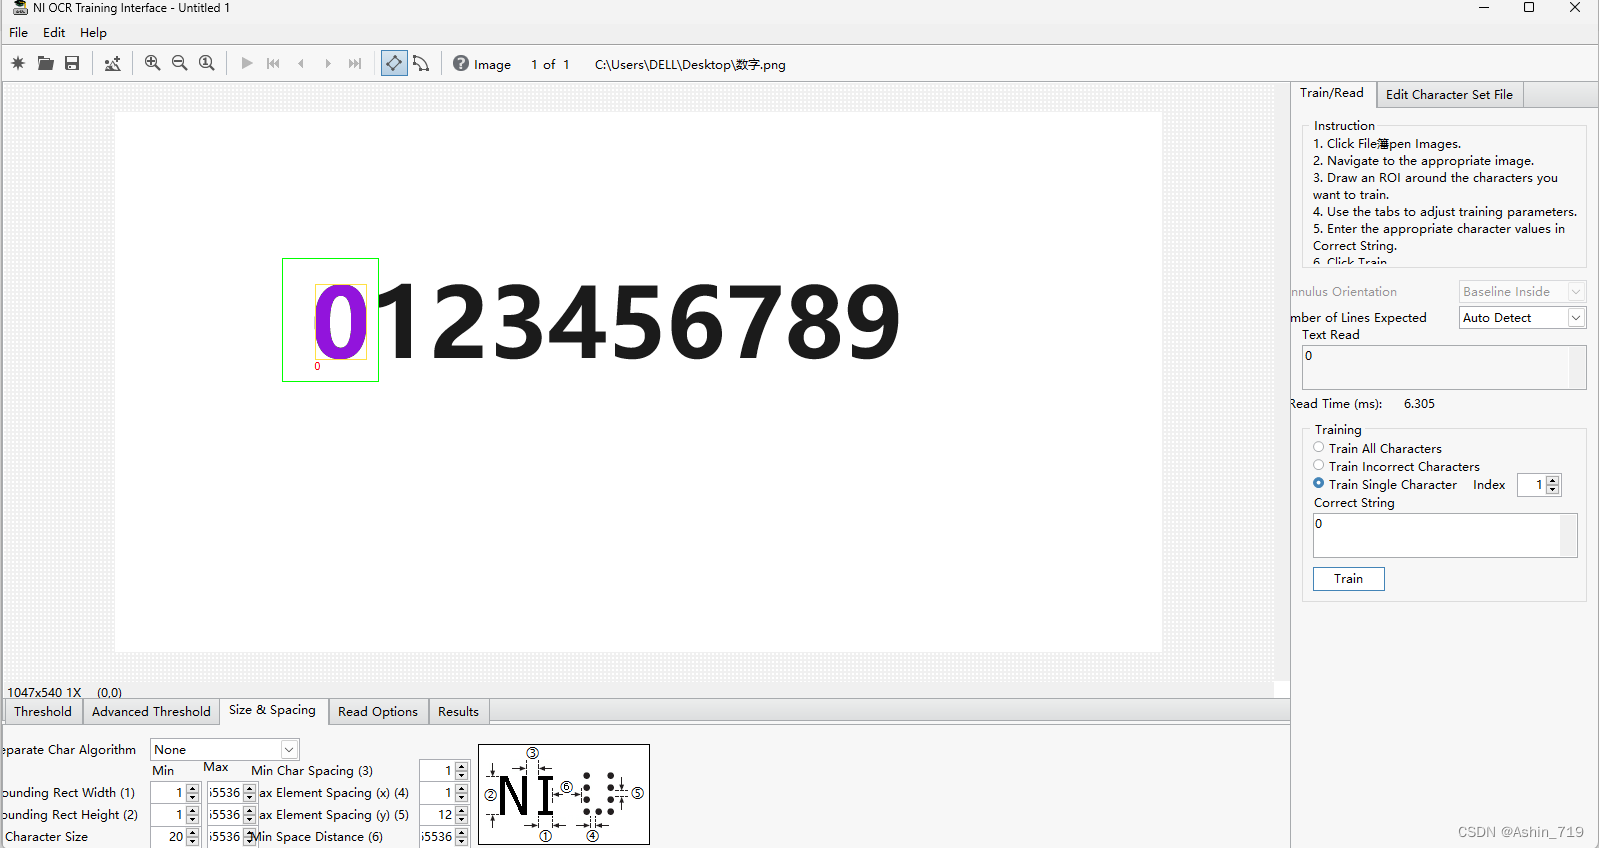Click the Index value field
Screen dimensions: 1599x848
point(1532,485)
